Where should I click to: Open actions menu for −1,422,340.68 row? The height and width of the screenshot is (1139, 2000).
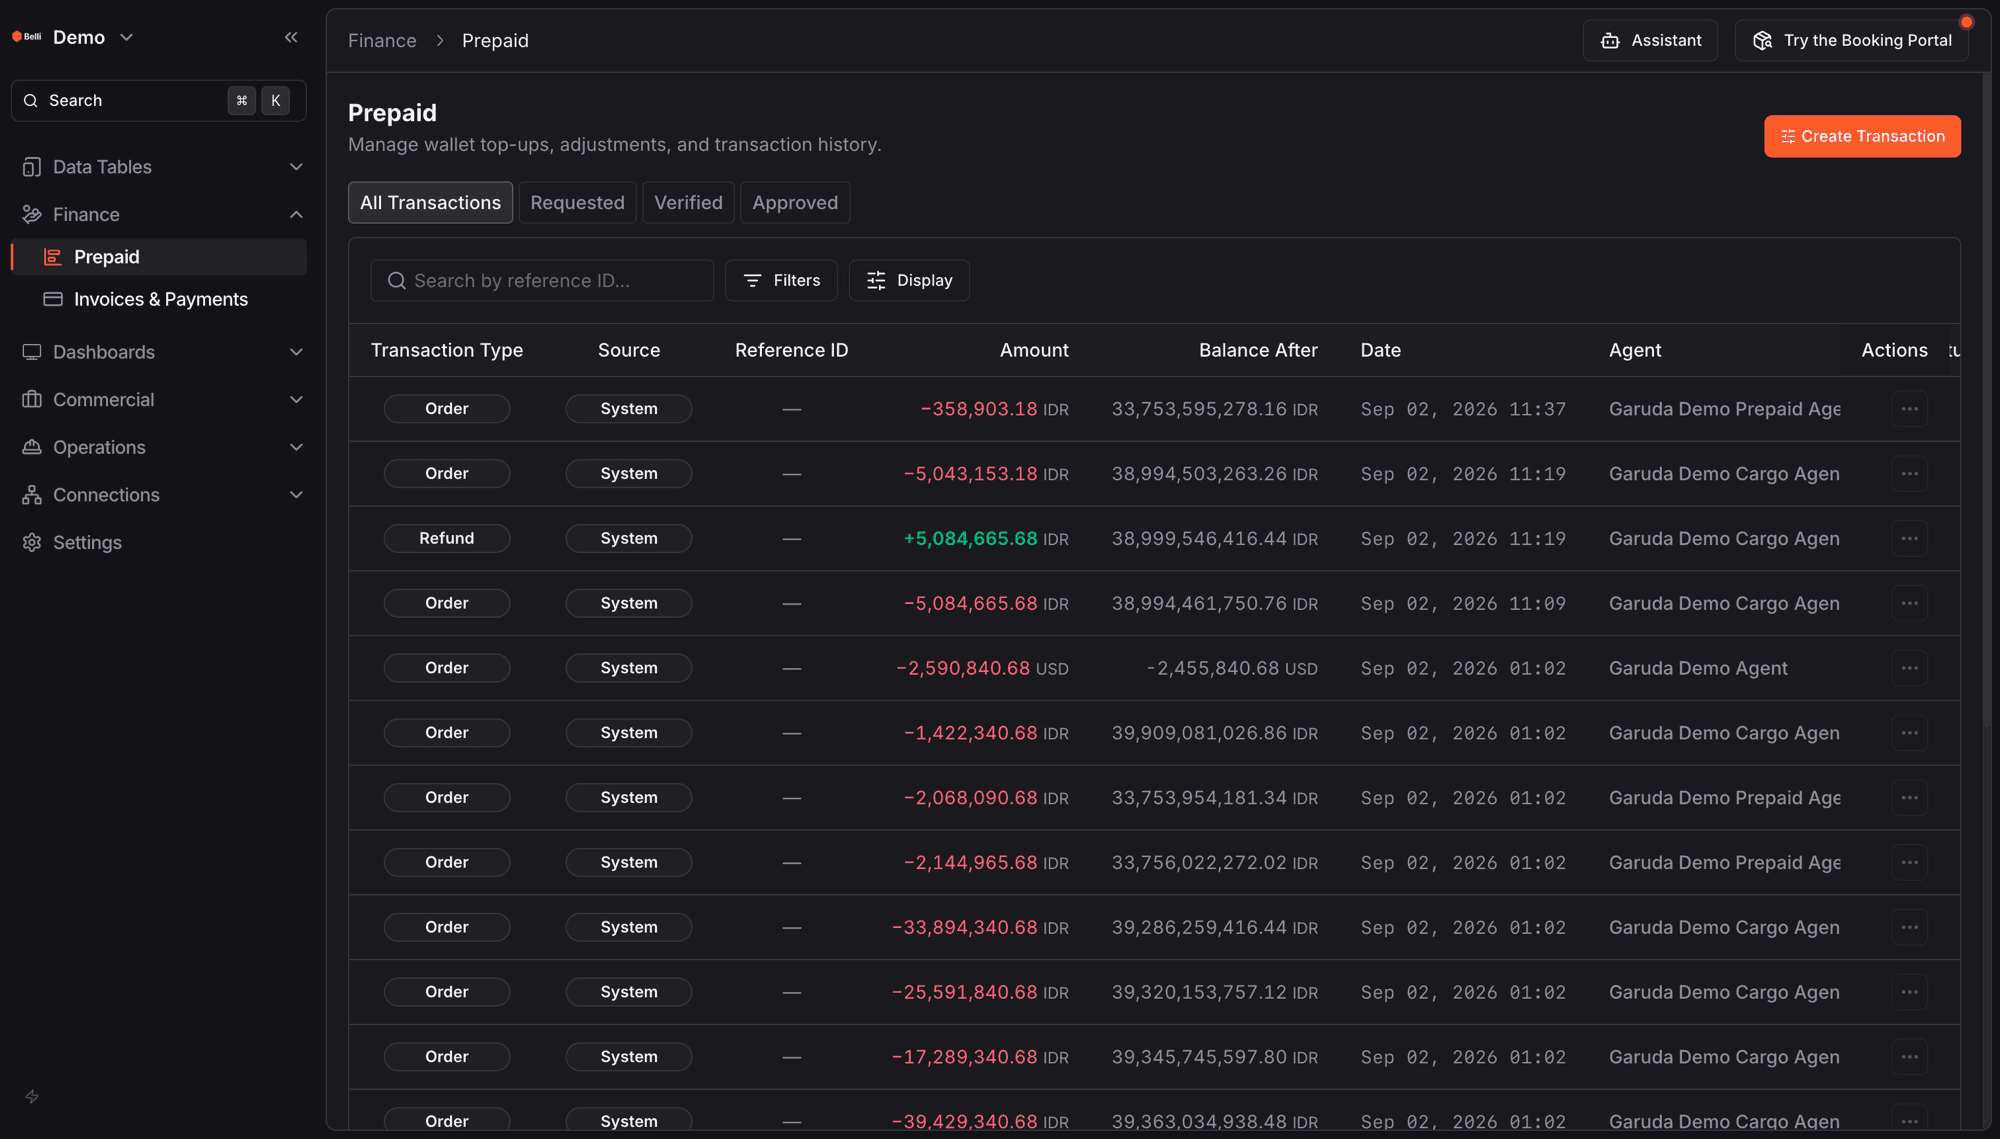click(x=1909, y=733)
